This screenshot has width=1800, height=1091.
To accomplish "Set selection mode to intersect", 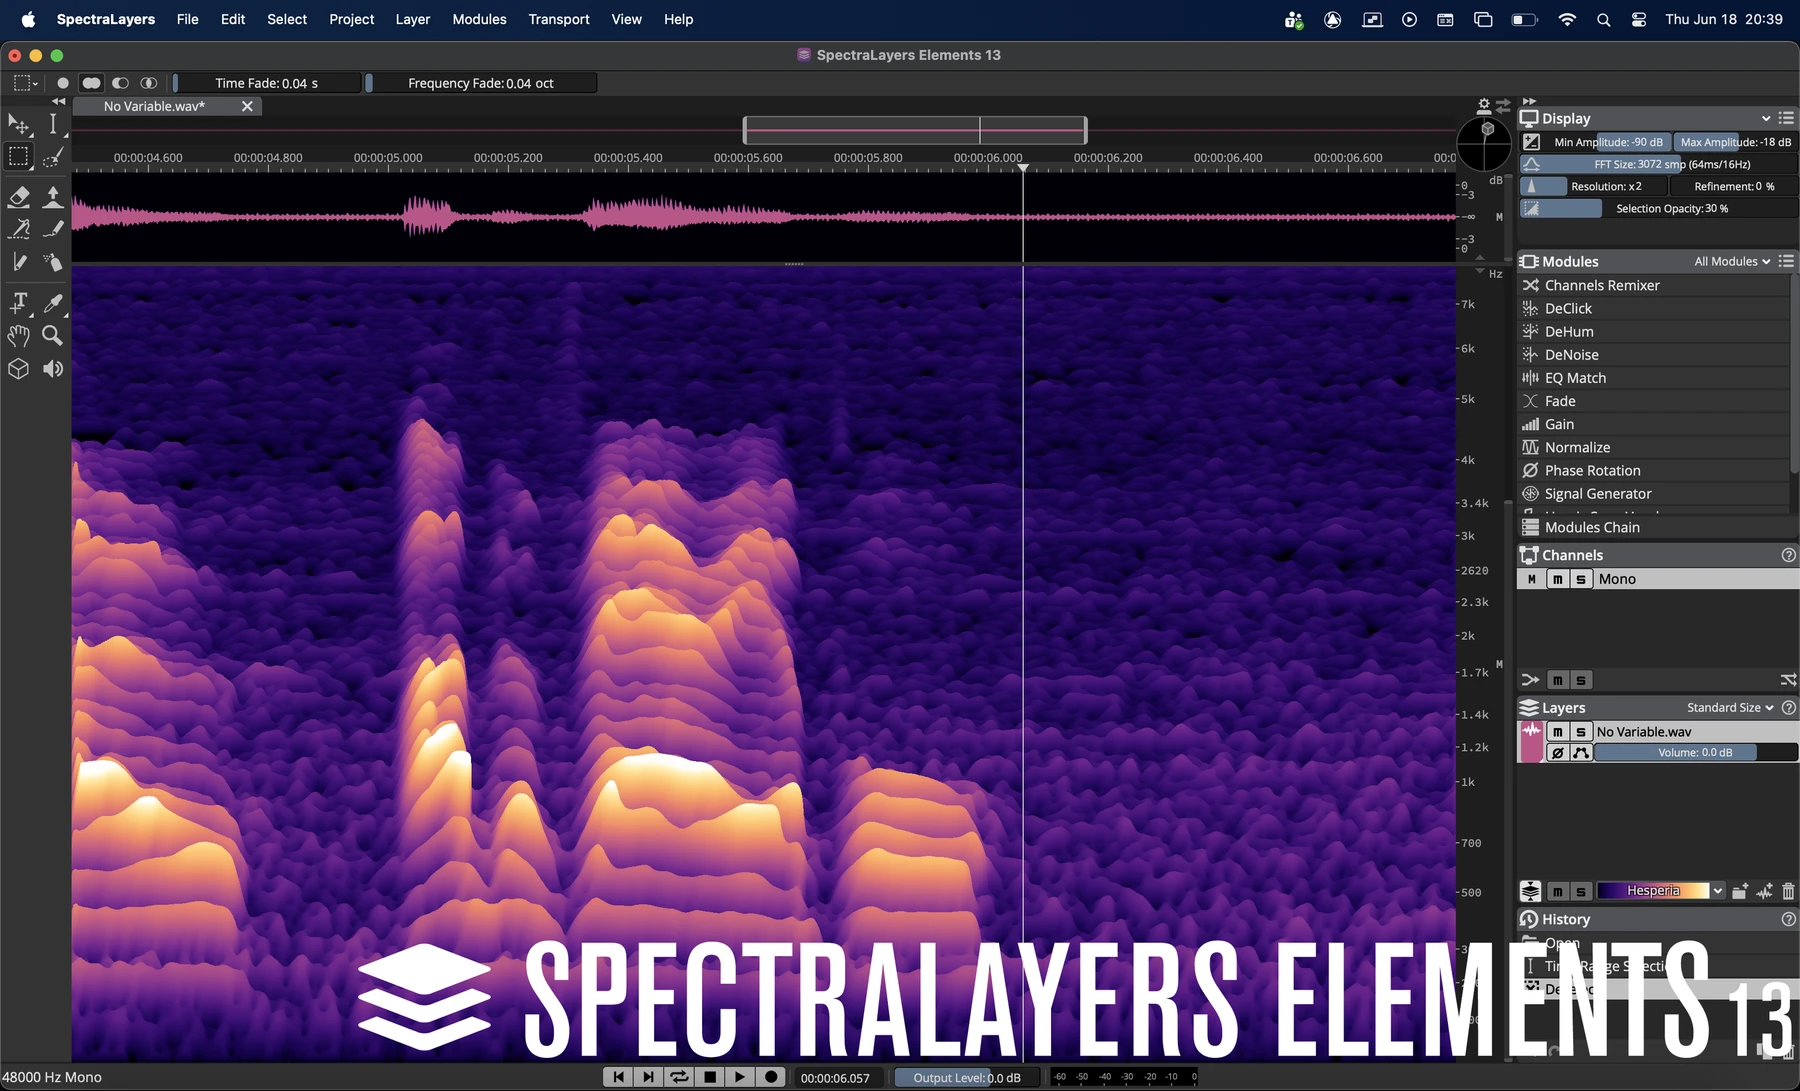I will tap(149, 83).
